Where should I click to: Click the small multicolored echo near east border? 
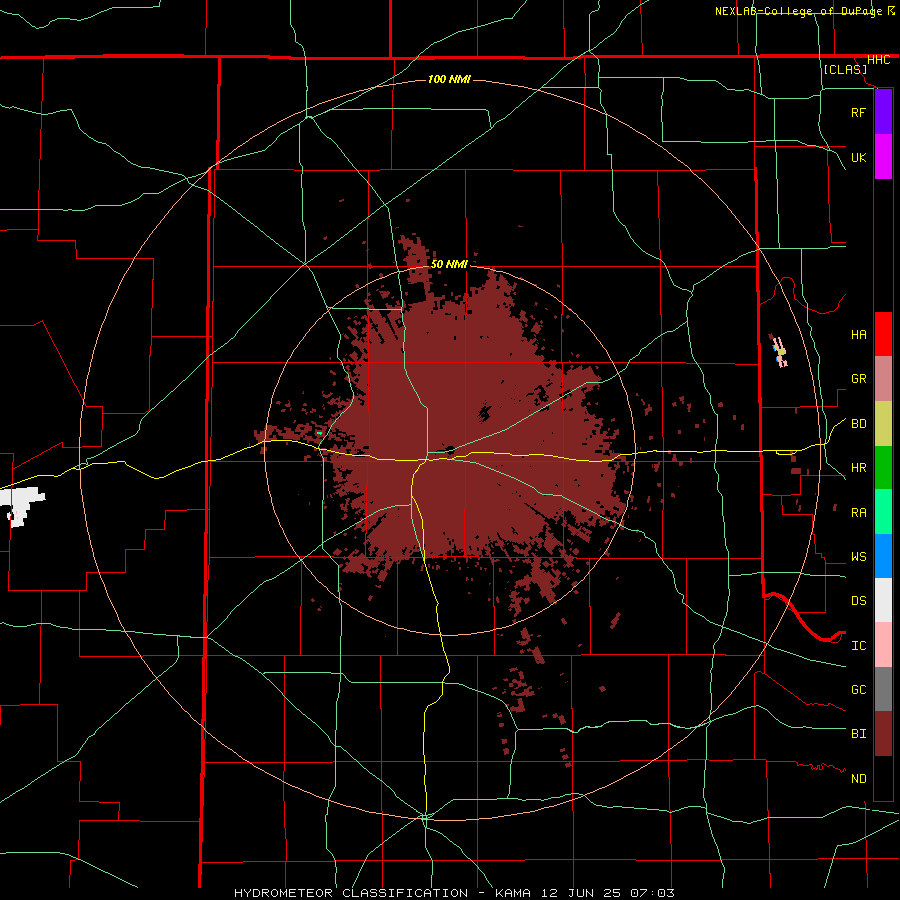point(779,351)
